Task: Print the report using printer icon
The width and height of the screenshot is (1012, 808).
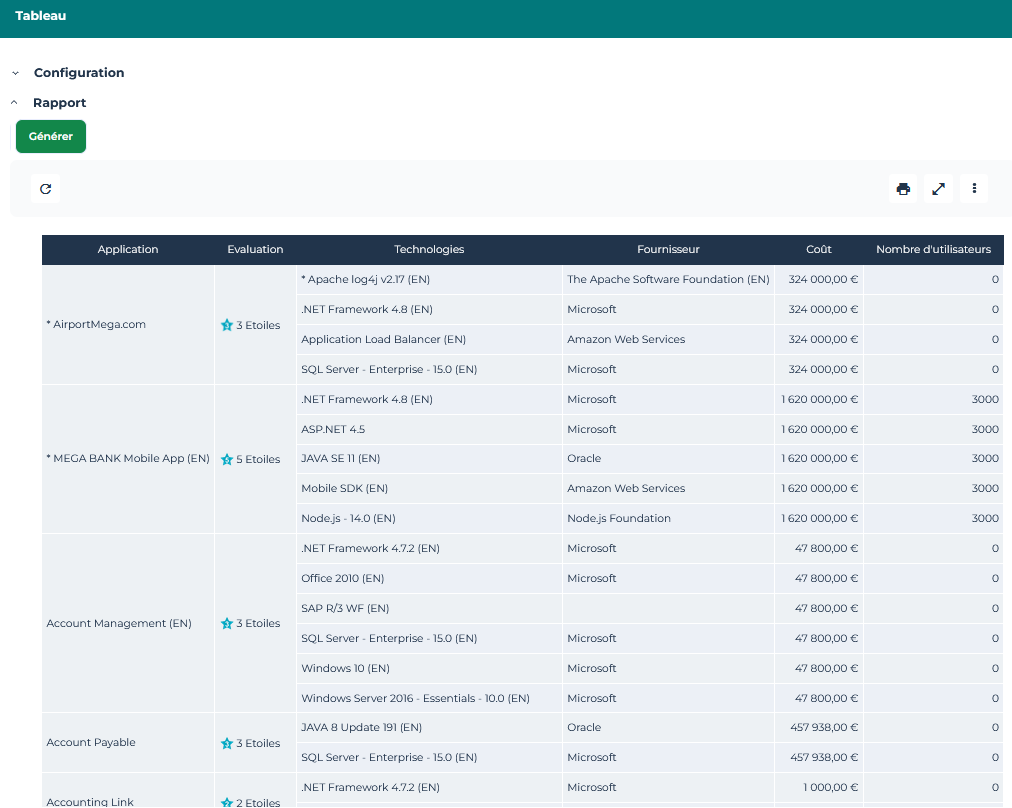Action: [903, 188]
